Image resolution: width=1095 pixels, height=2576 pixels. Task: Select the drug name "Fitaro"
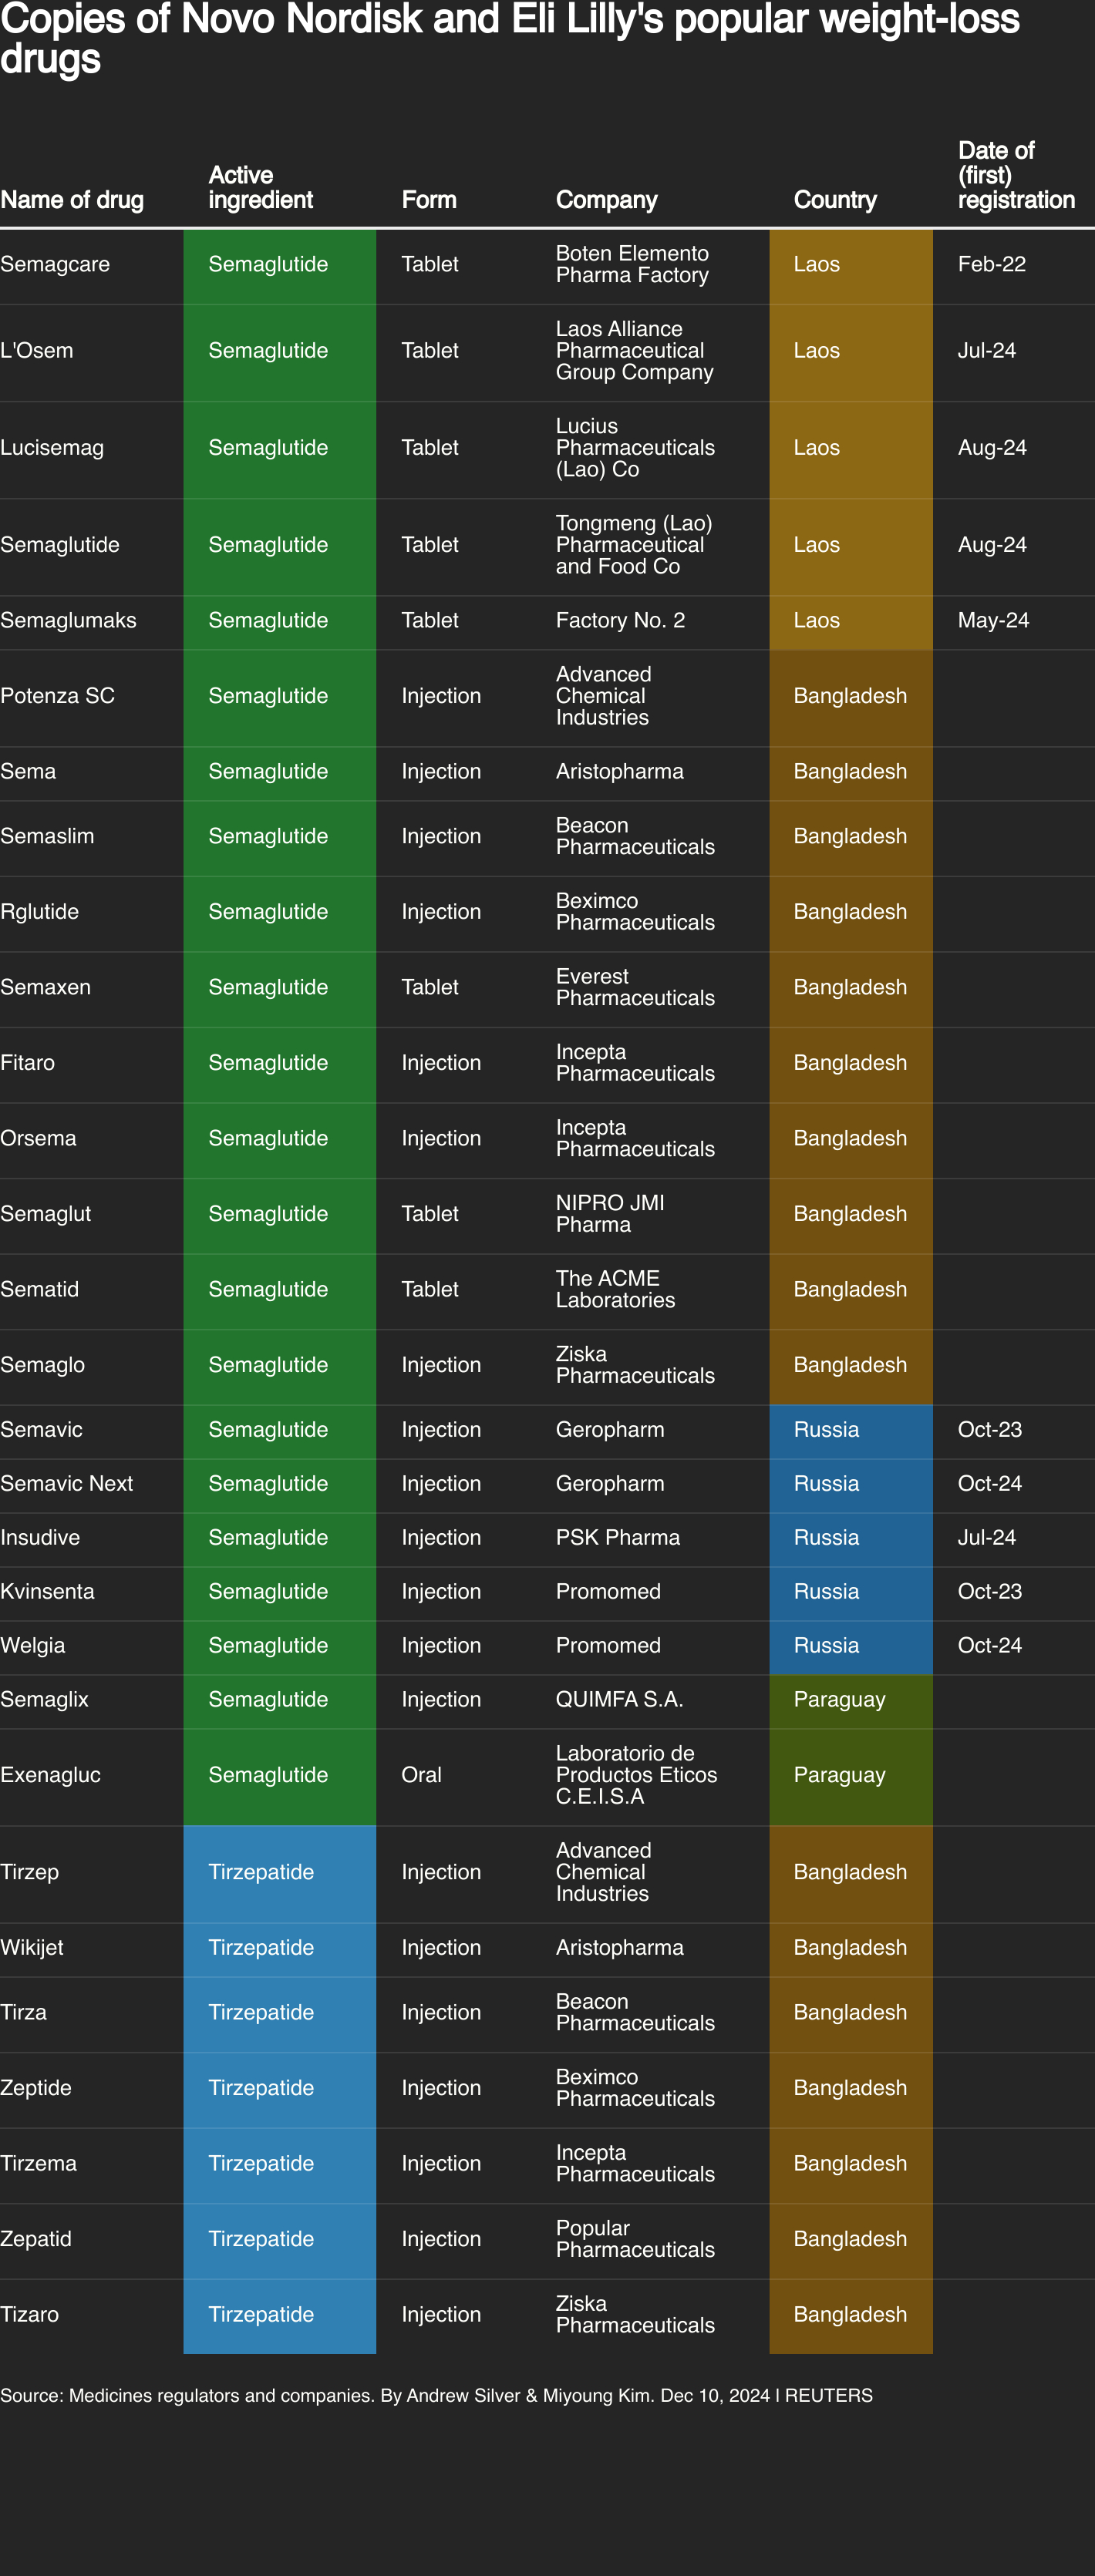(27, 1063)
